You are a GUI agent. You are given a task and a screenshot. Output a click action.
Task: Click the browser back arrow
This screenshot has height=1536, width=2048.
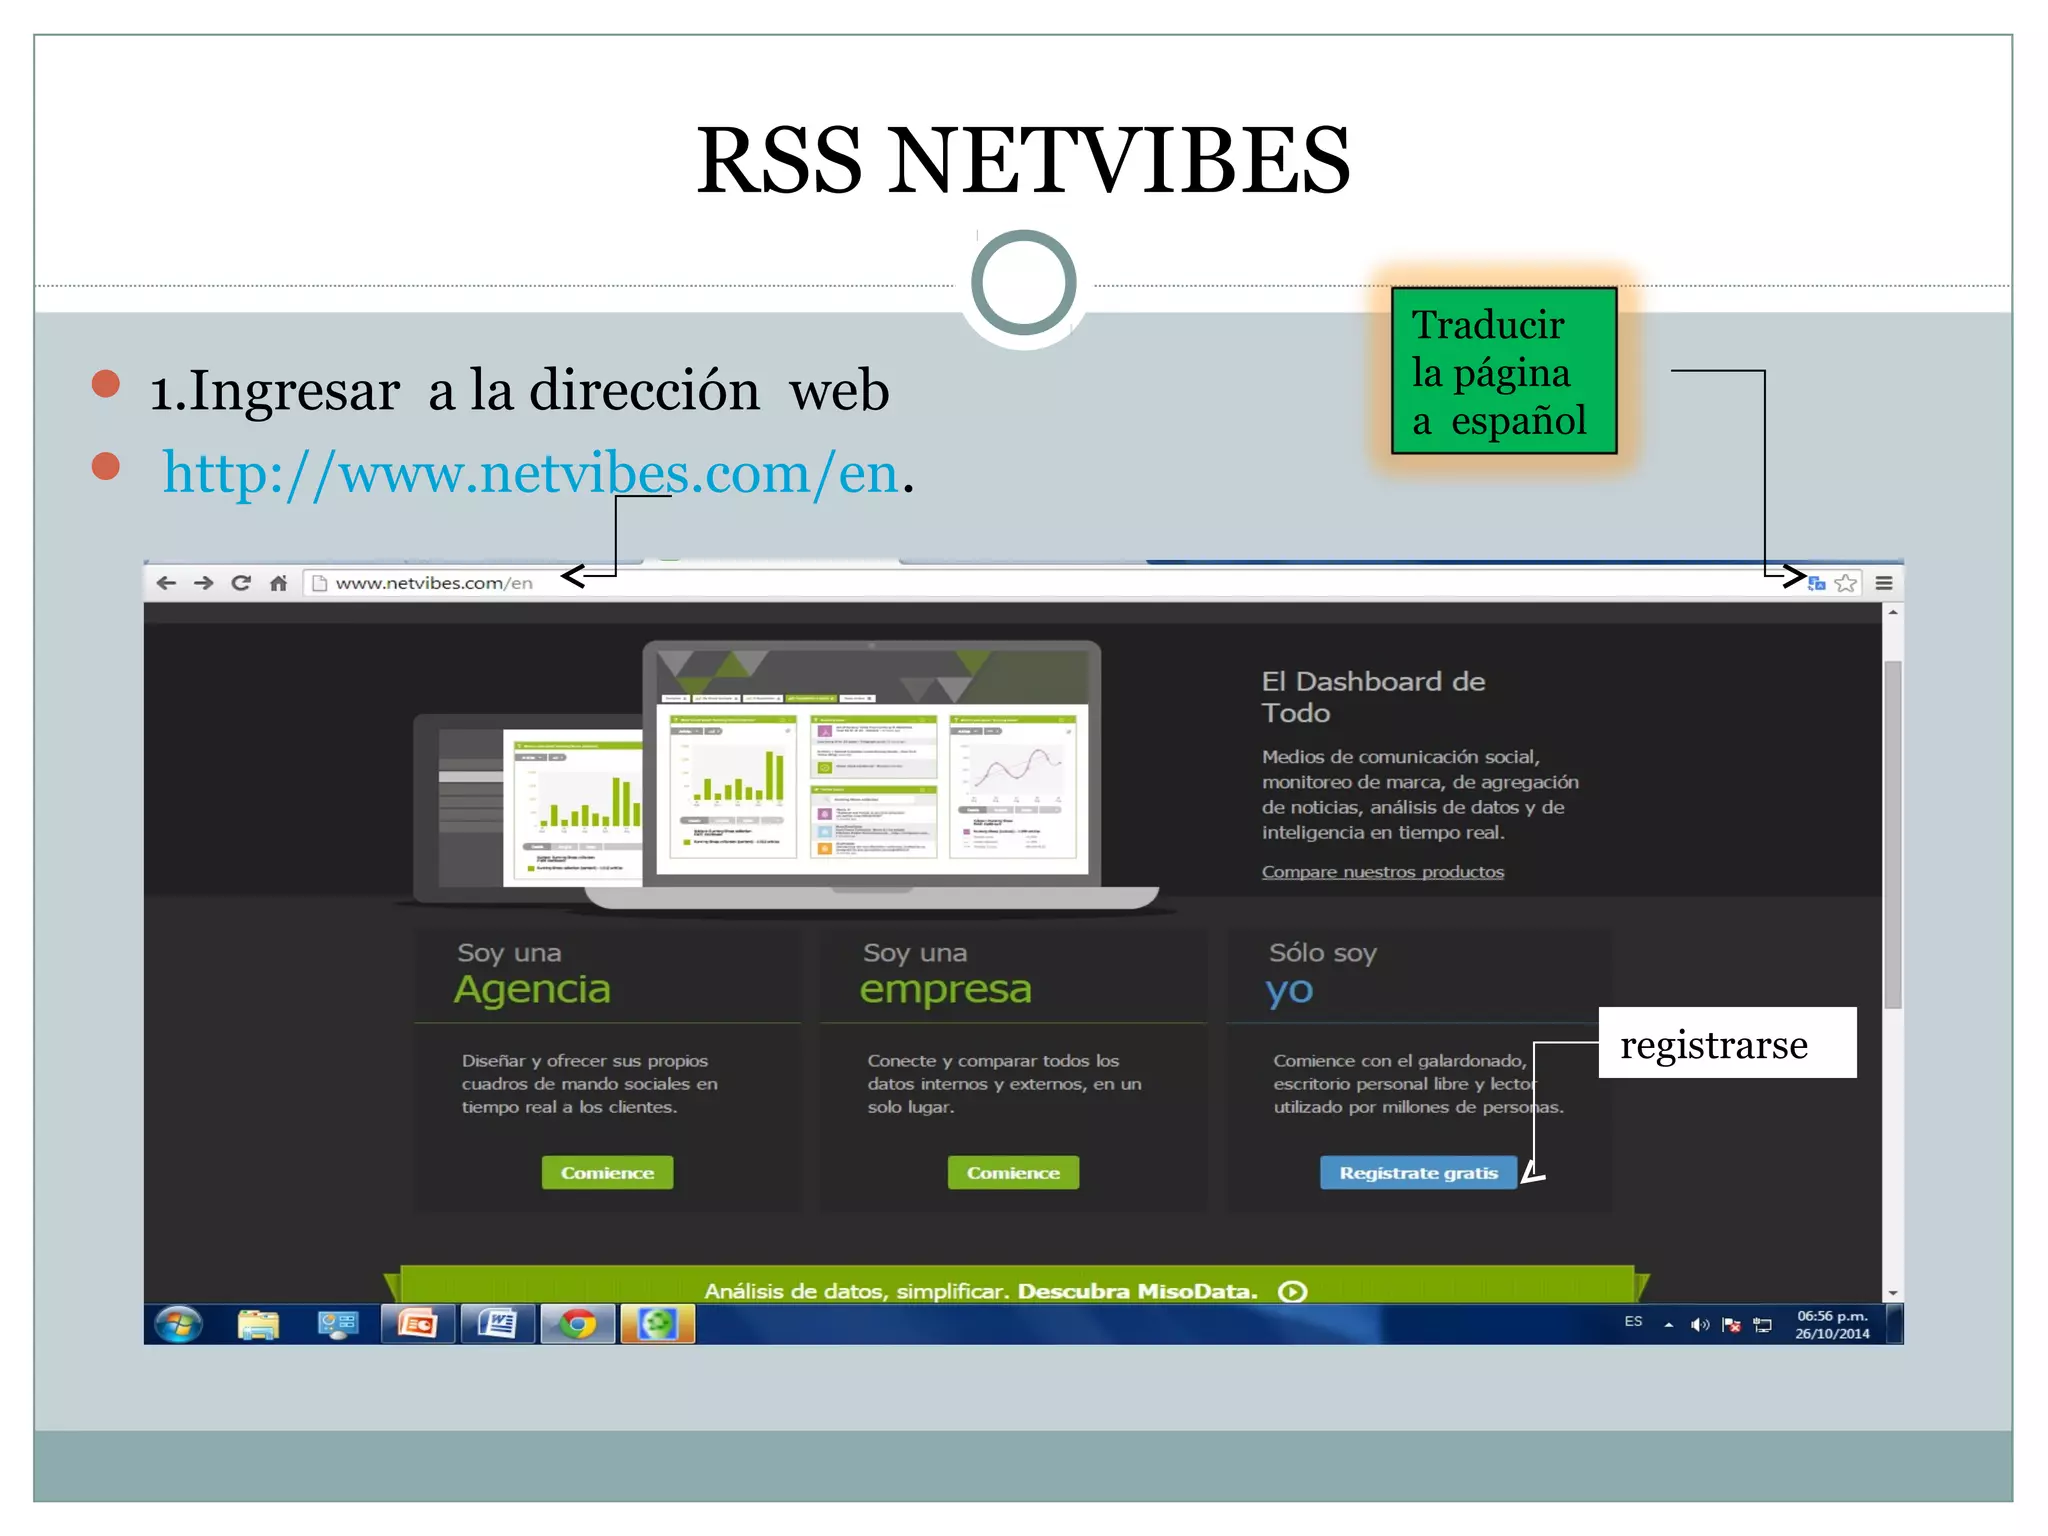pos(166,583)
